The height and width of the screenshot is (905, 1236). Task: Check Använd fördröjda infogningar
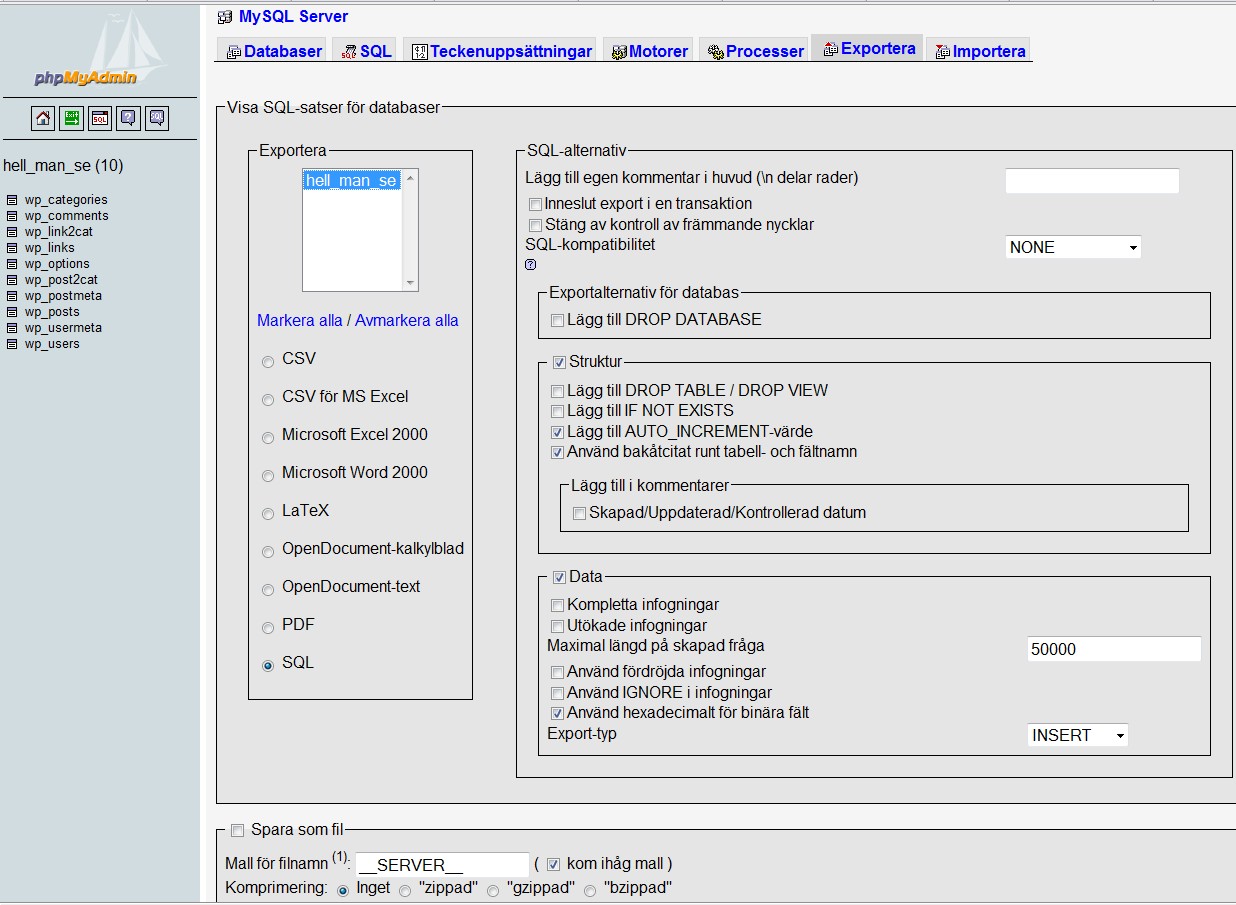(558, 673)
